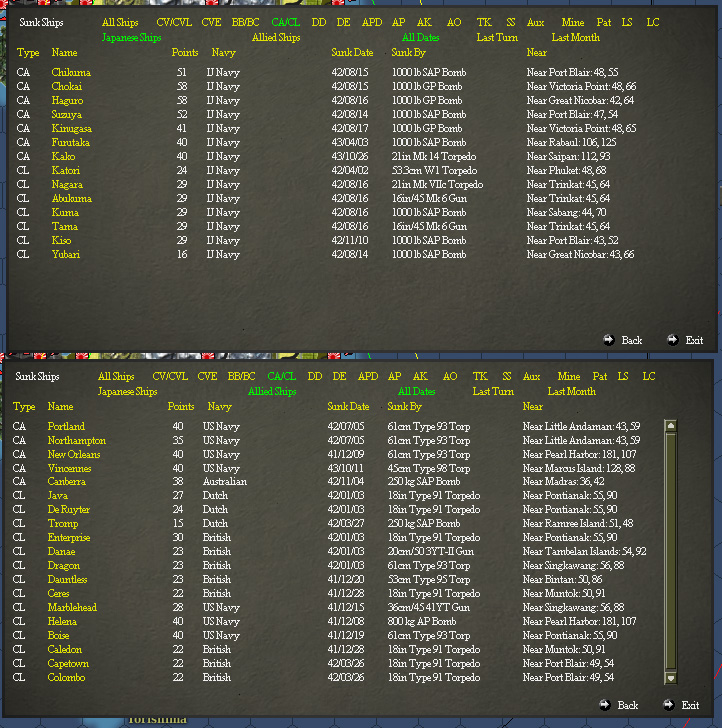Select CV/CVL filter in the bottom panel

[170, 376]
